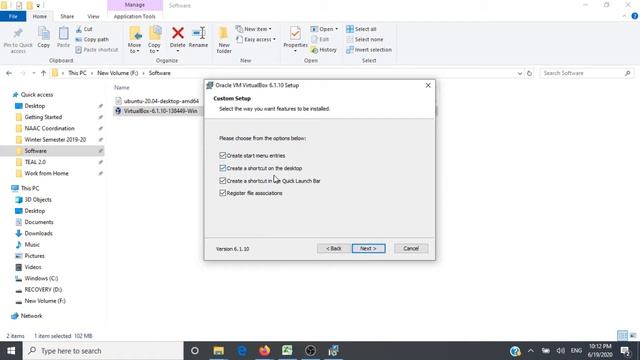The height and width of the screenshot is (360, 640).
Task: Open Windows (C:) drive in sidebar
Action: pos(41,278)
